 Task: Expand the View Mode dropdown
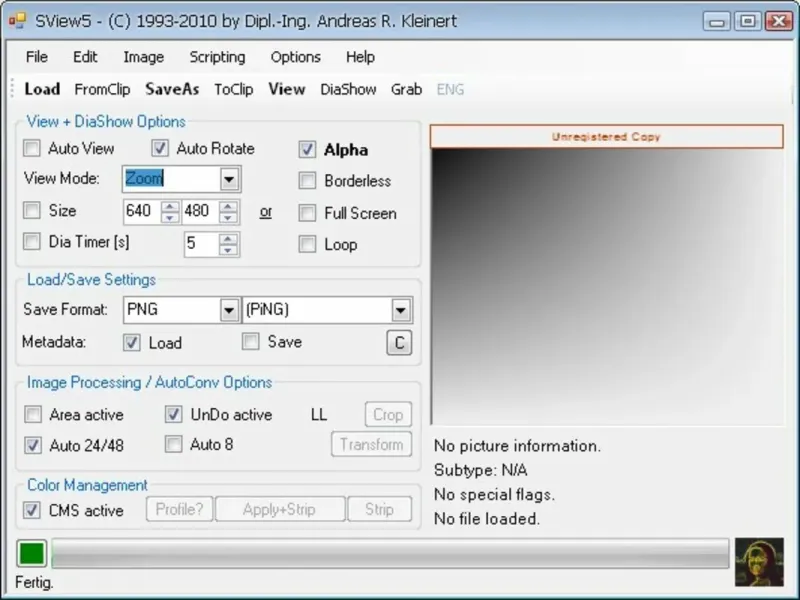229,179
